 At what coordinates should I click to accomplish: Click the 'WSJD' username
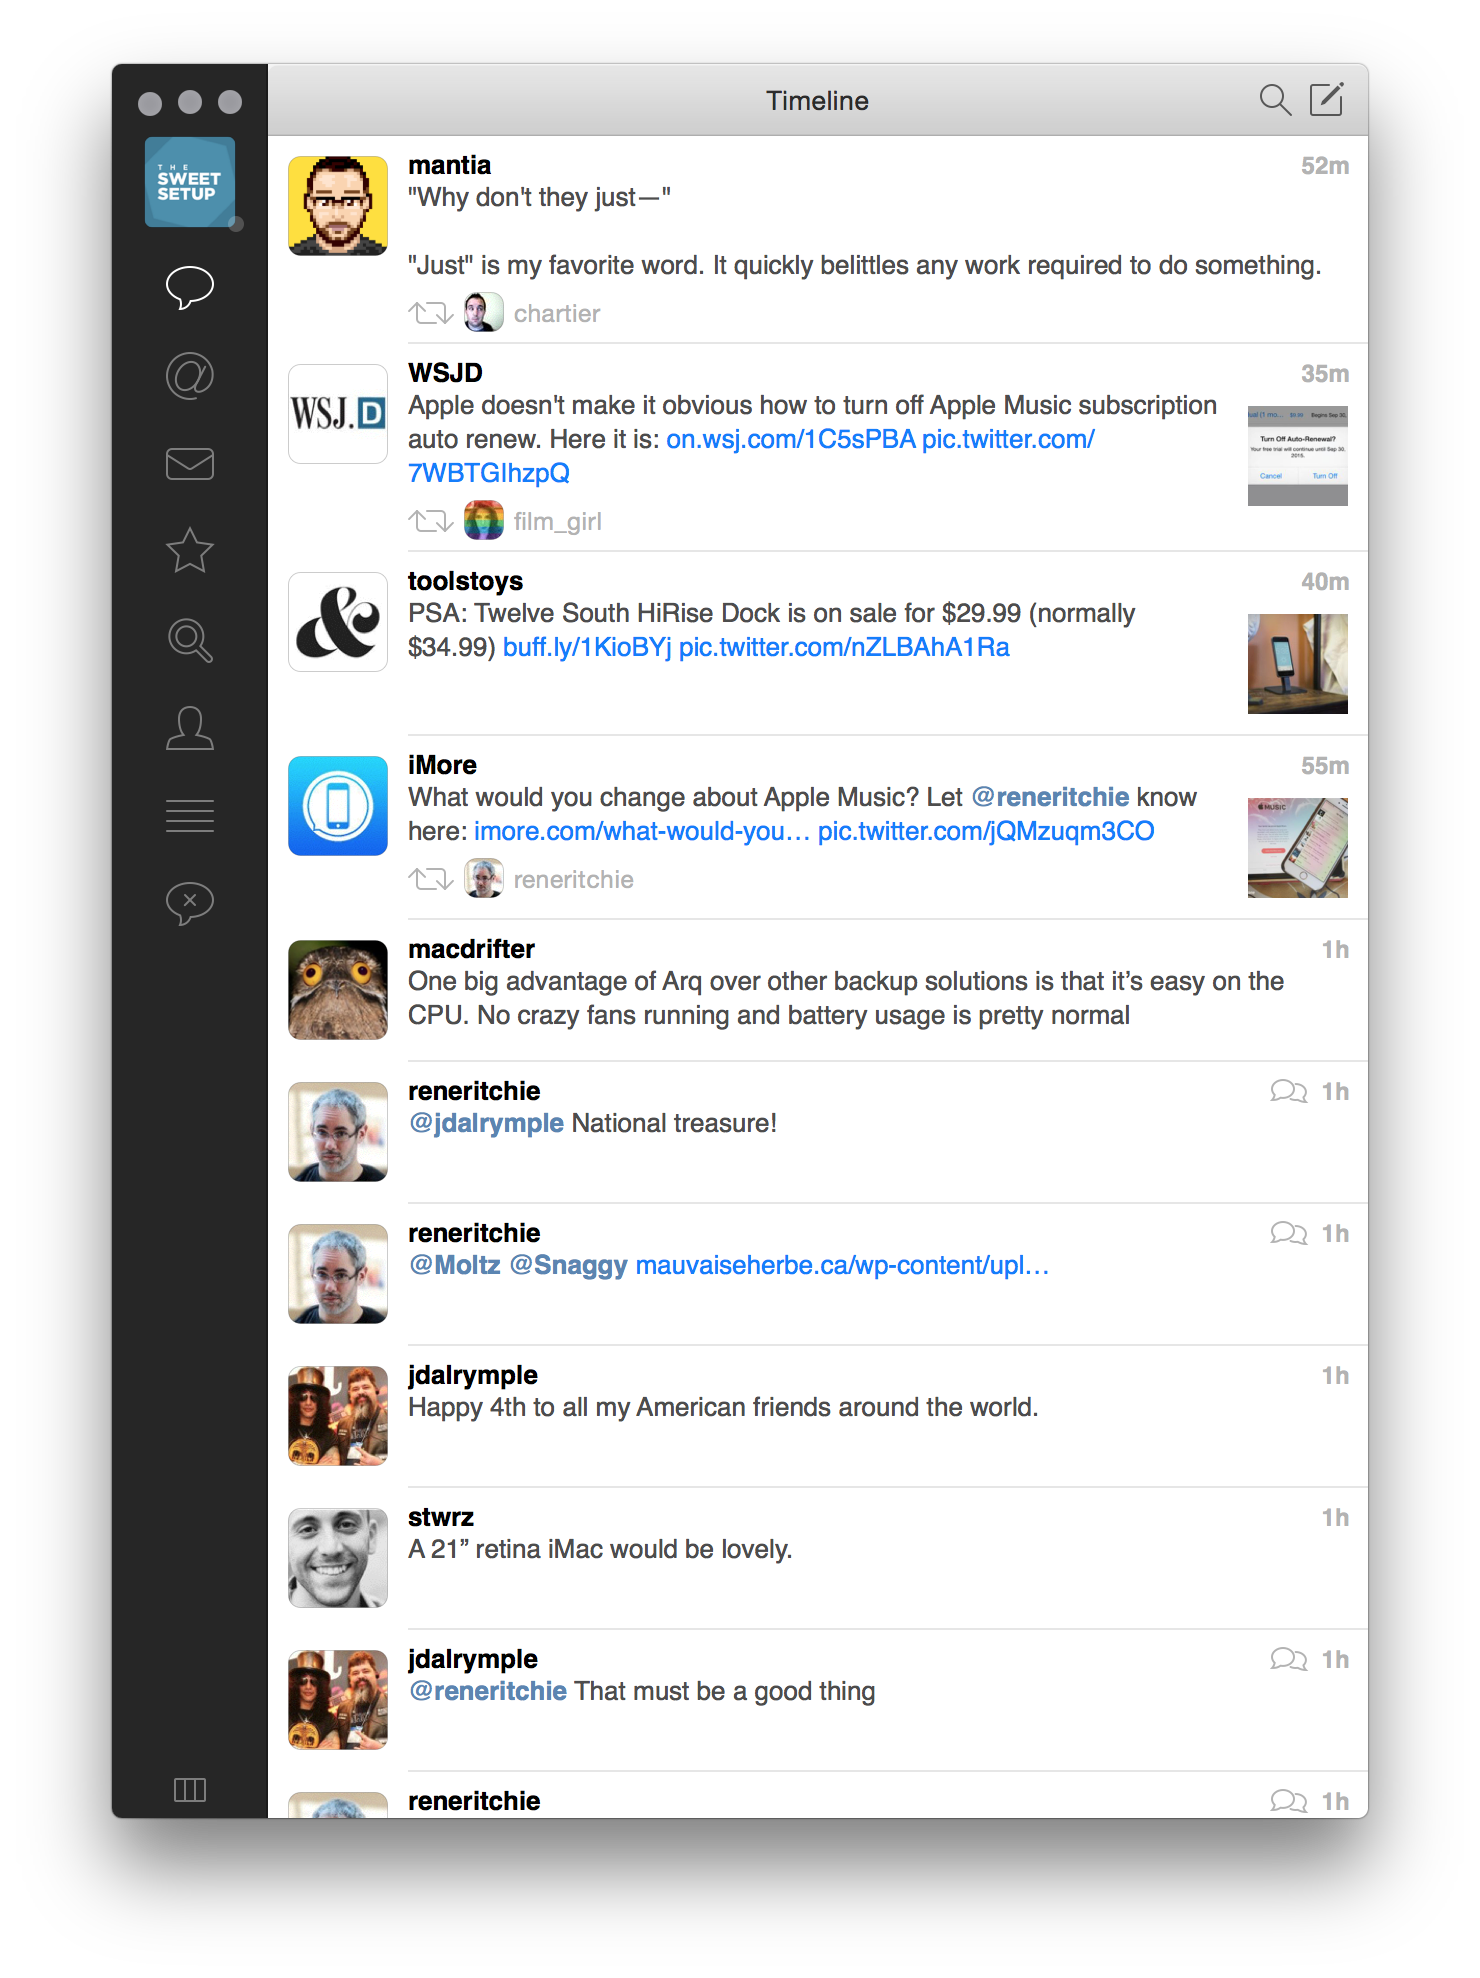[x=445, y=374]
